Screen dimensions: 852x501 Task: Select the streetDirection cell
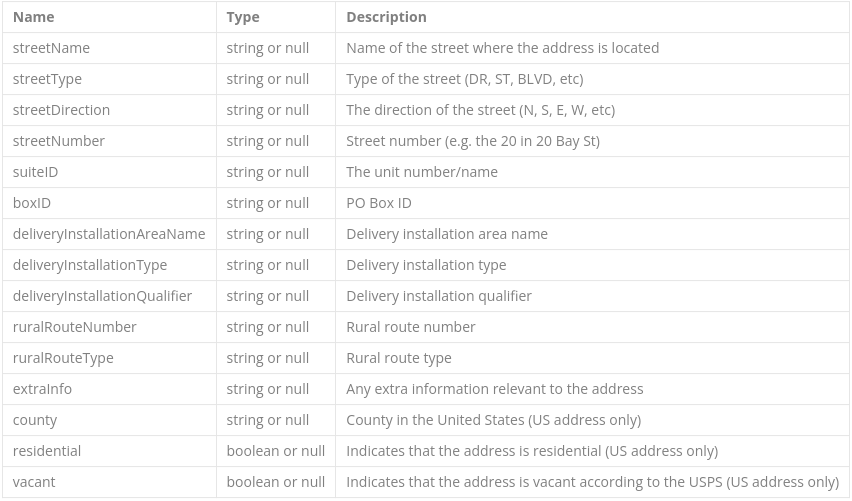point(61,110)
